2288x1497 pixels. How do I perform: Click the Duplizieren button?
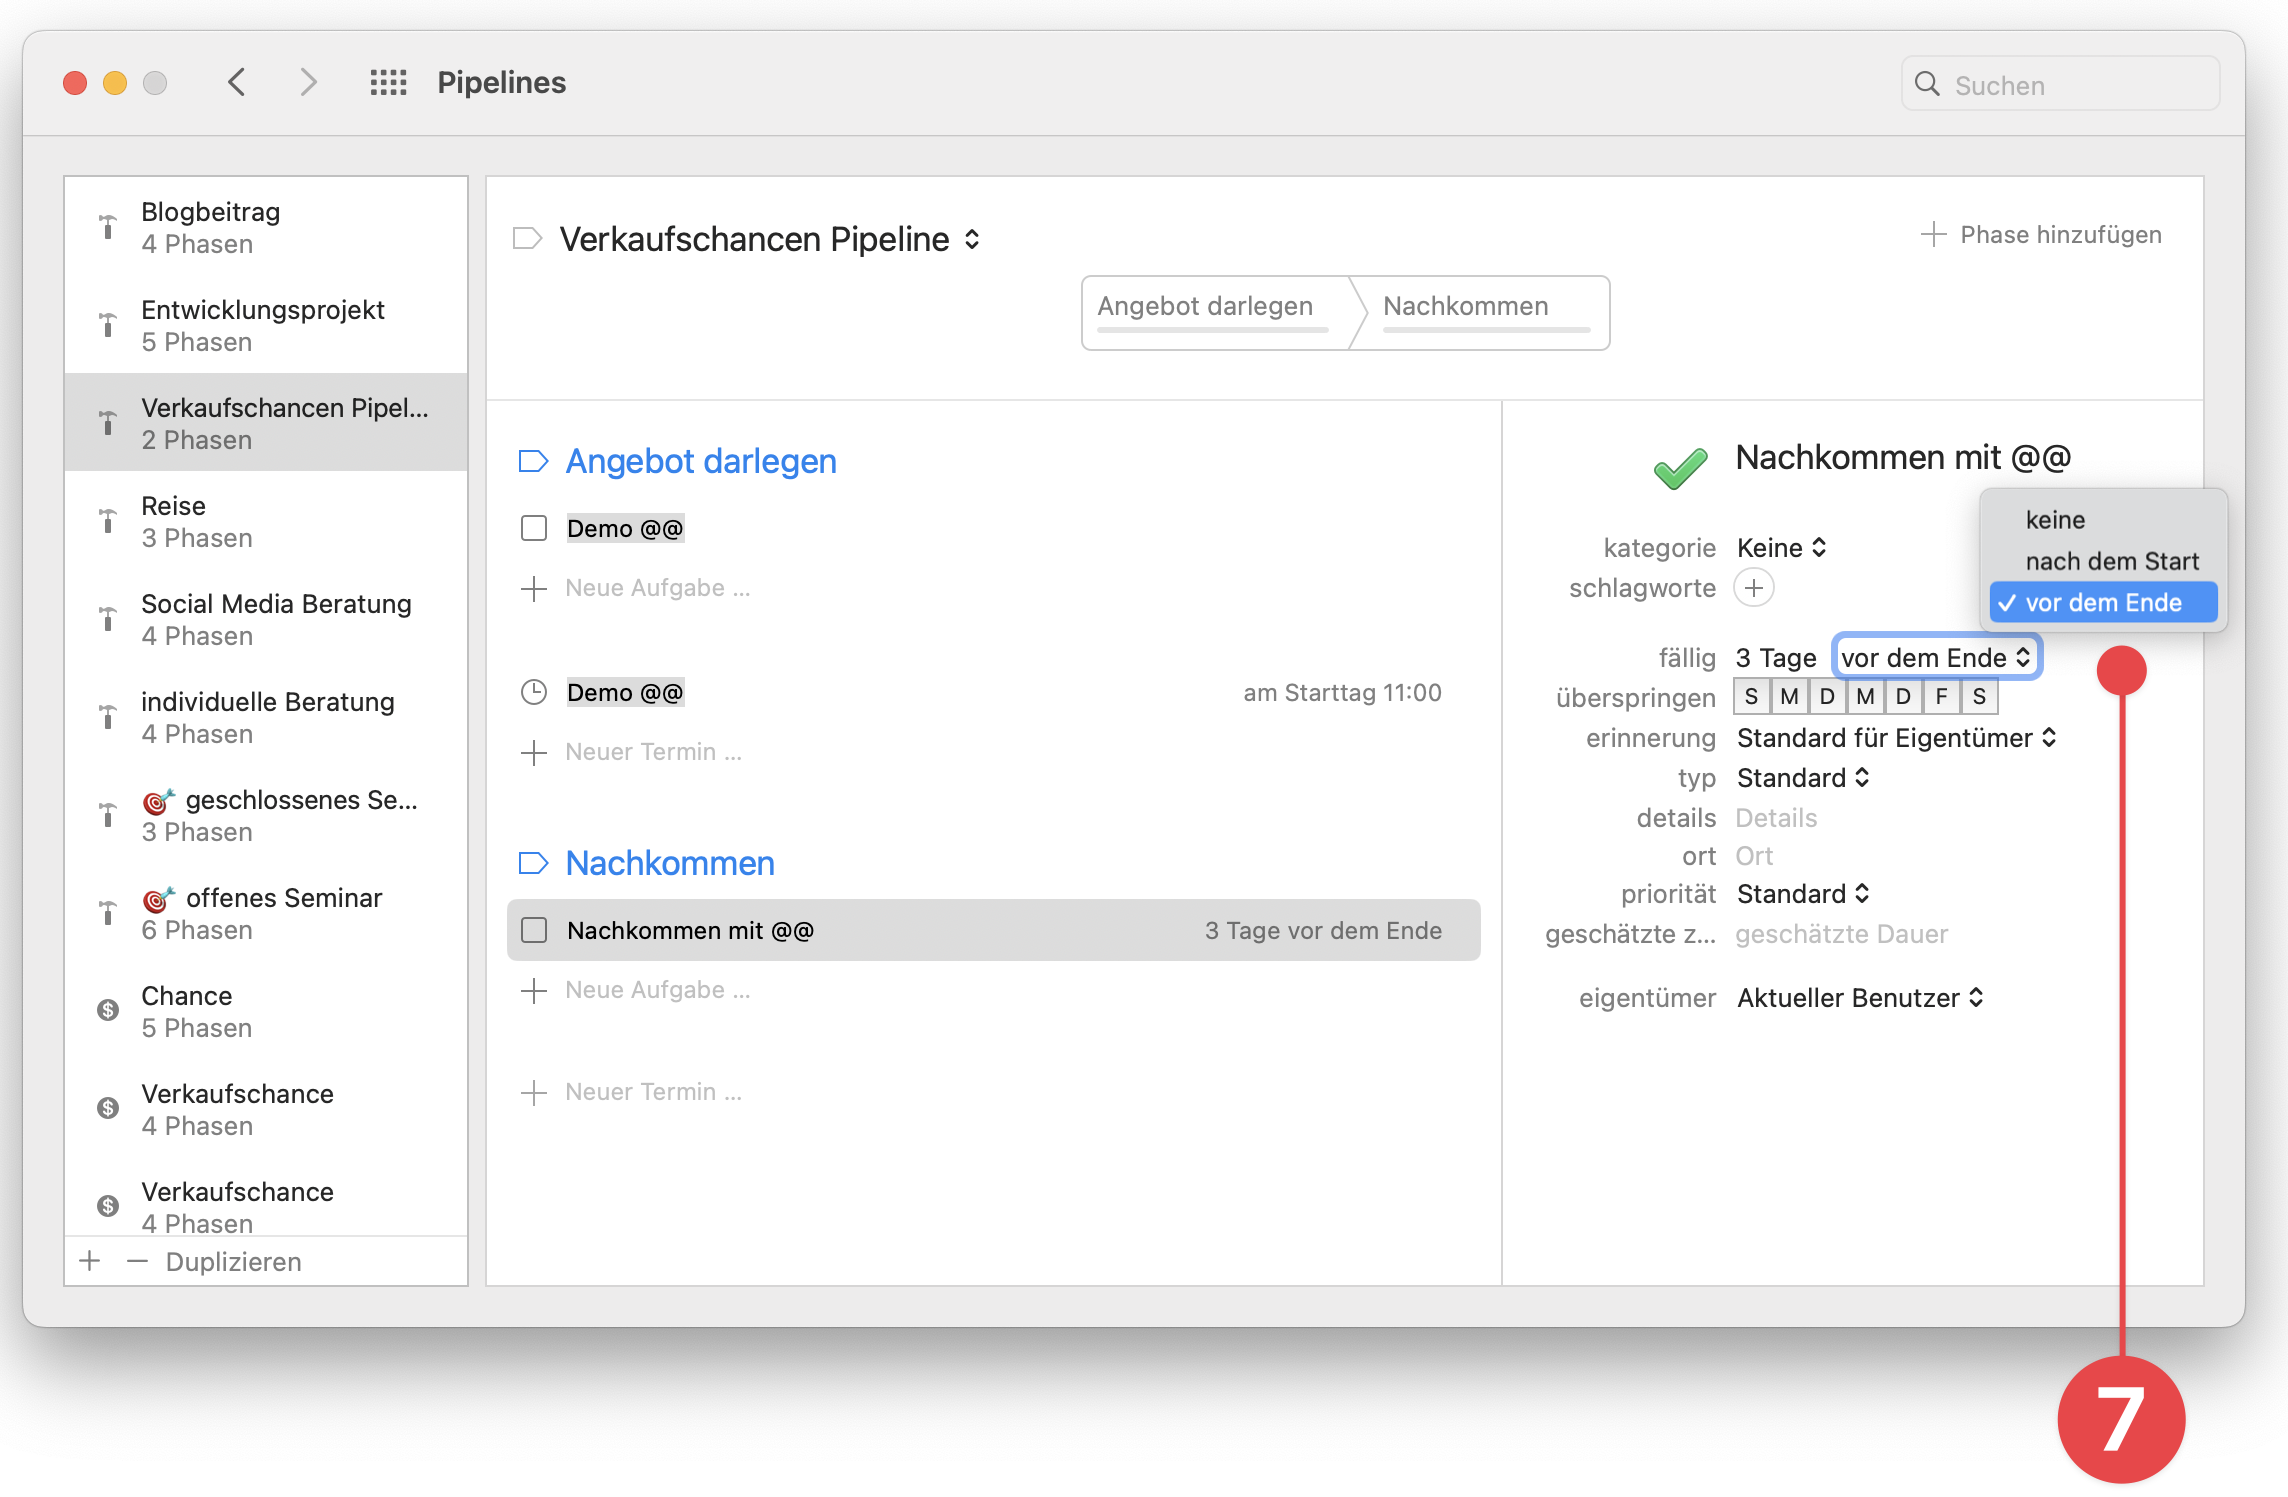233,1261
